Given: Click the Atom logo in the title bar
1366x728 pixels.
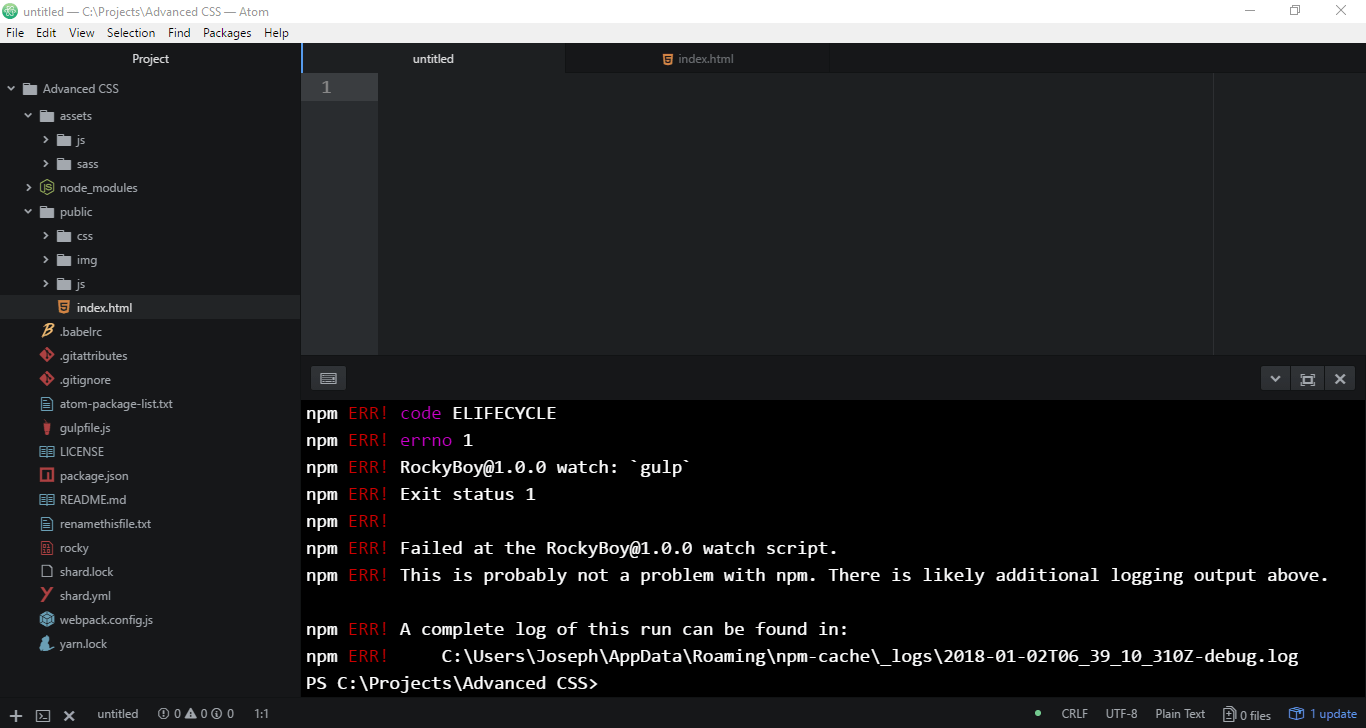Looking at the screenshot, I should [x=10, y=11].
